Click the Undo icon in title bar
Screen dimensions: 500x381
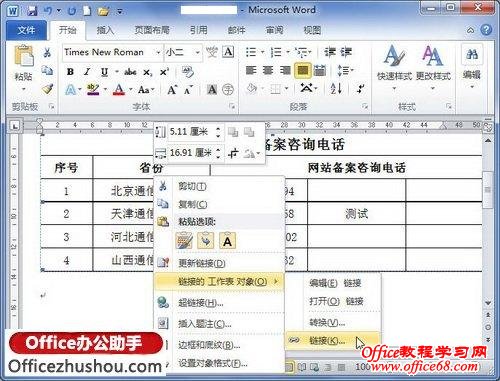[47, 11]
